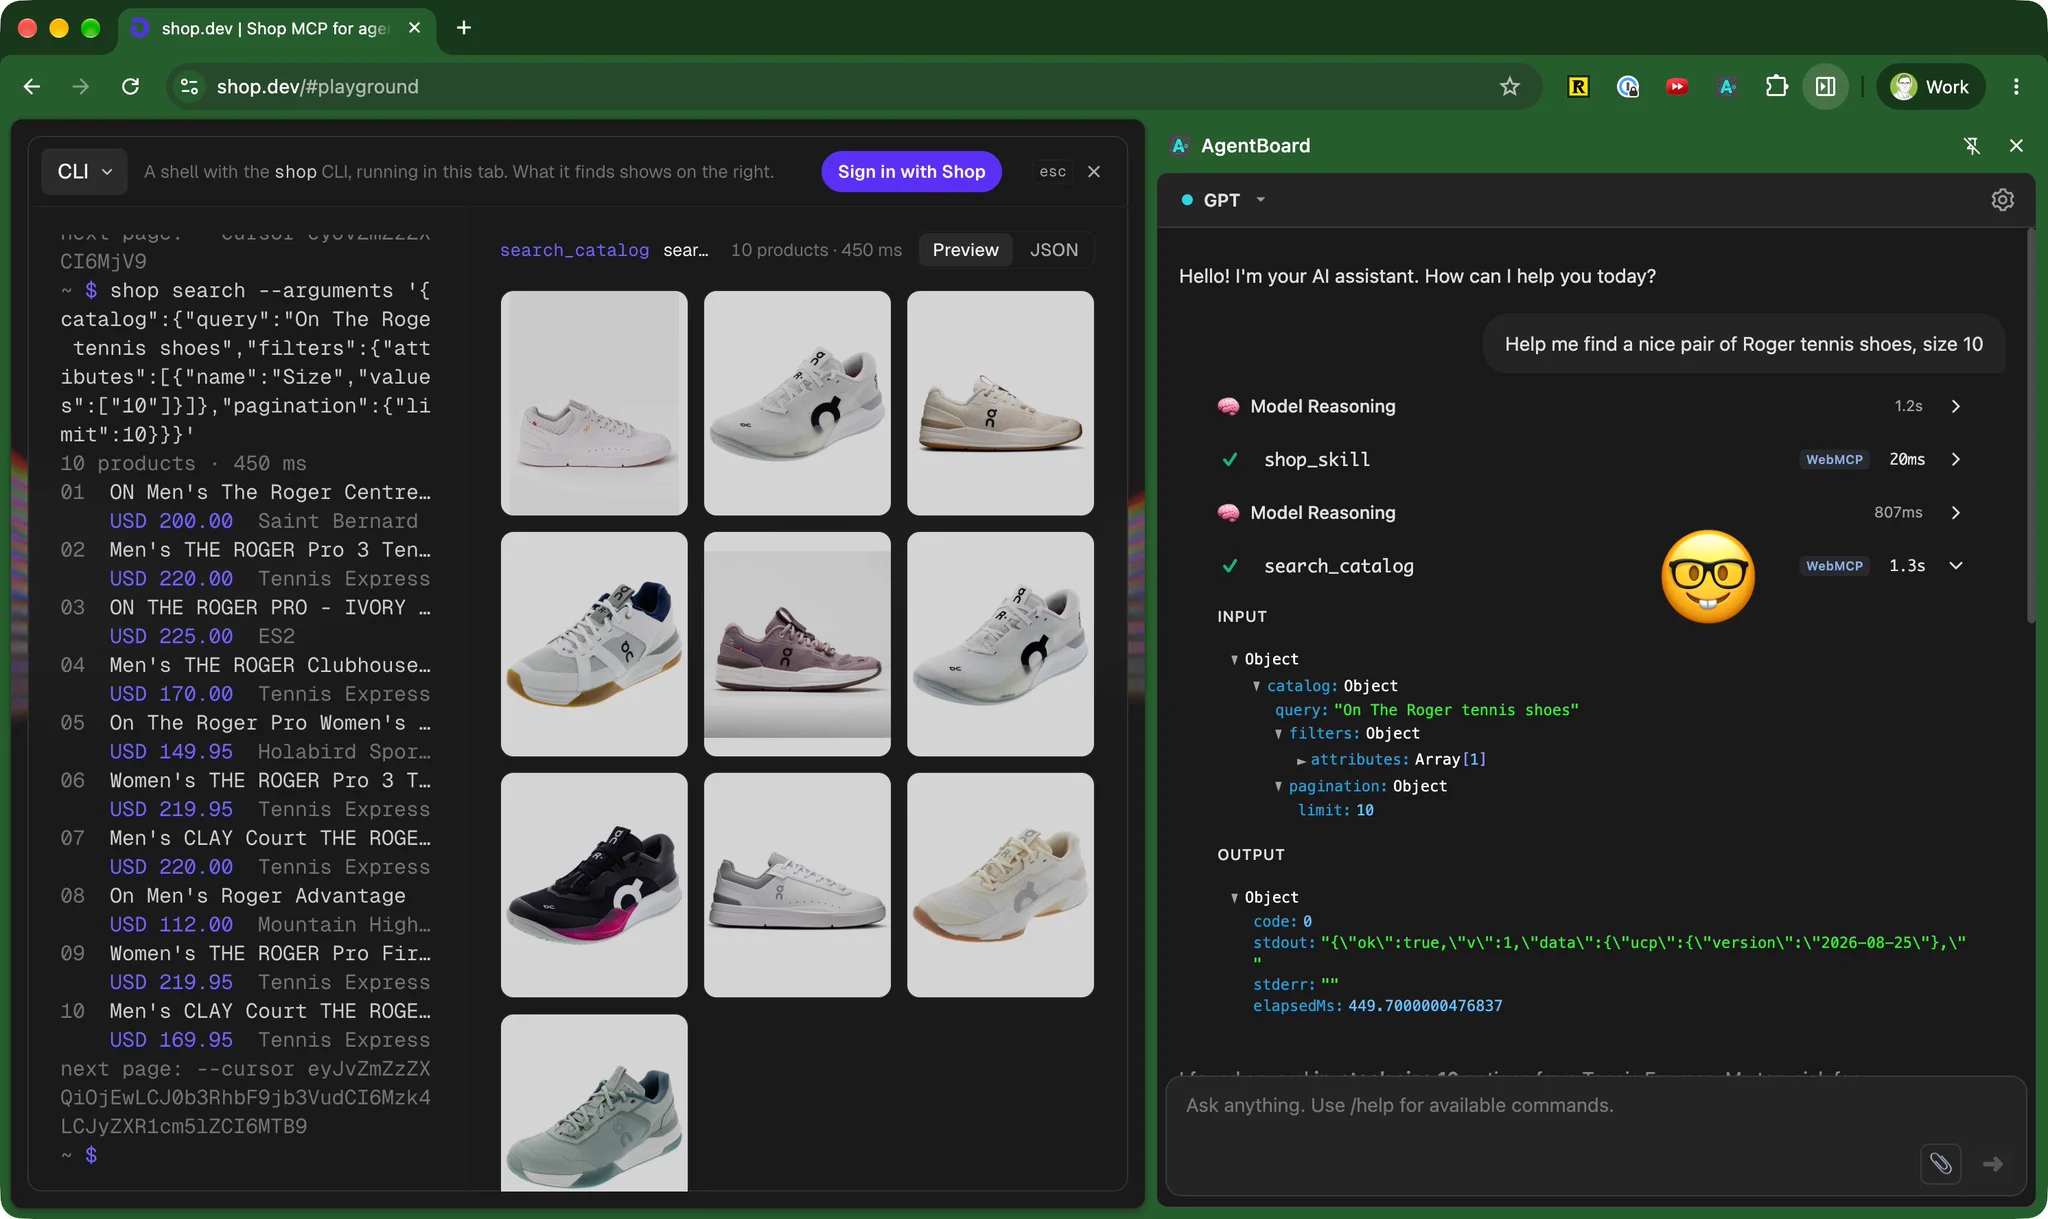The image size is (2048, 1219).
Task: Select the Preview tab
Action: tap(965, 250)
